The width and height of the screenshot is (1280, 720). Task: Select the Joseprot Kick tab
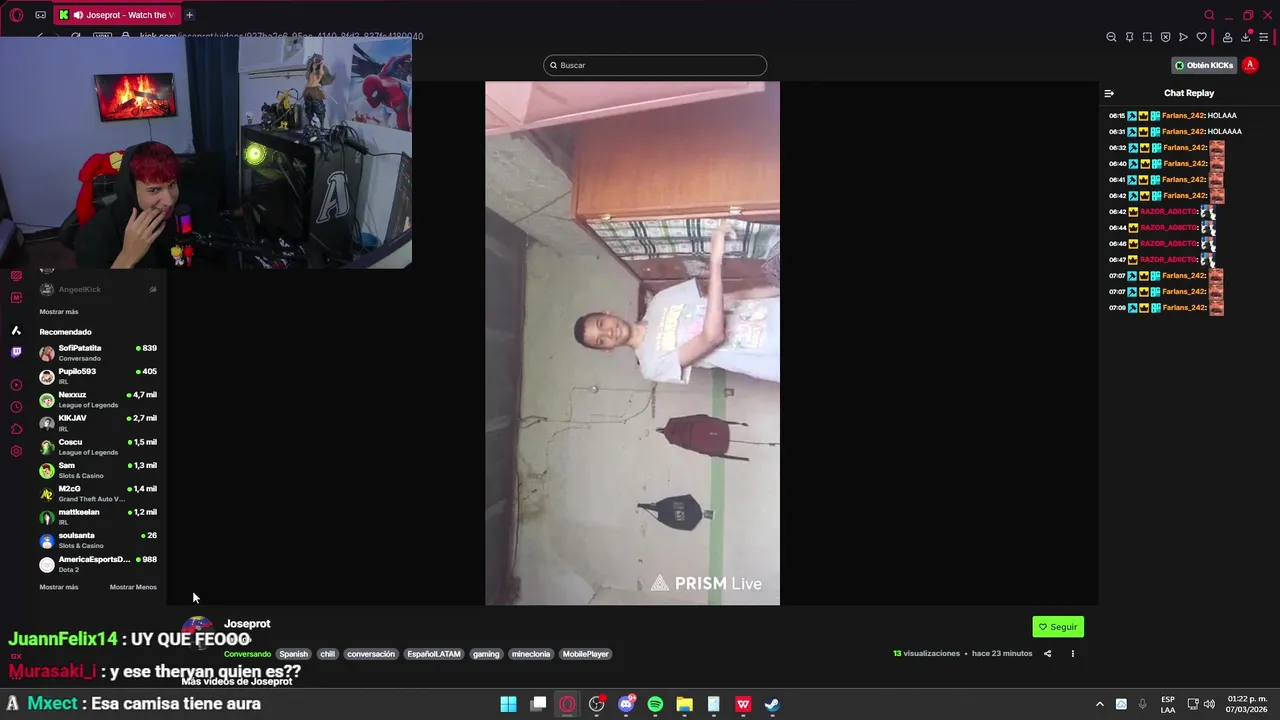click(117, 15)
